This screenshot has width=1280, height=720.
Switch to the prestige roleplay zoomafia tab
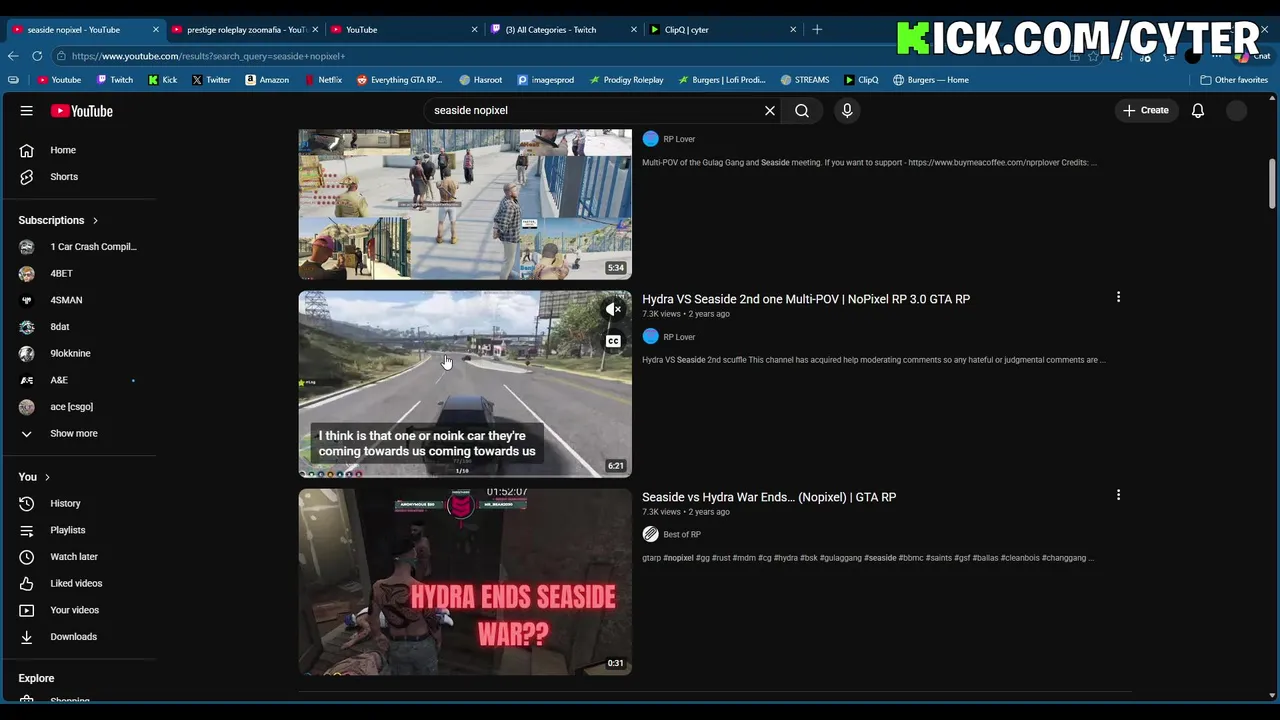tap(247, 29)
